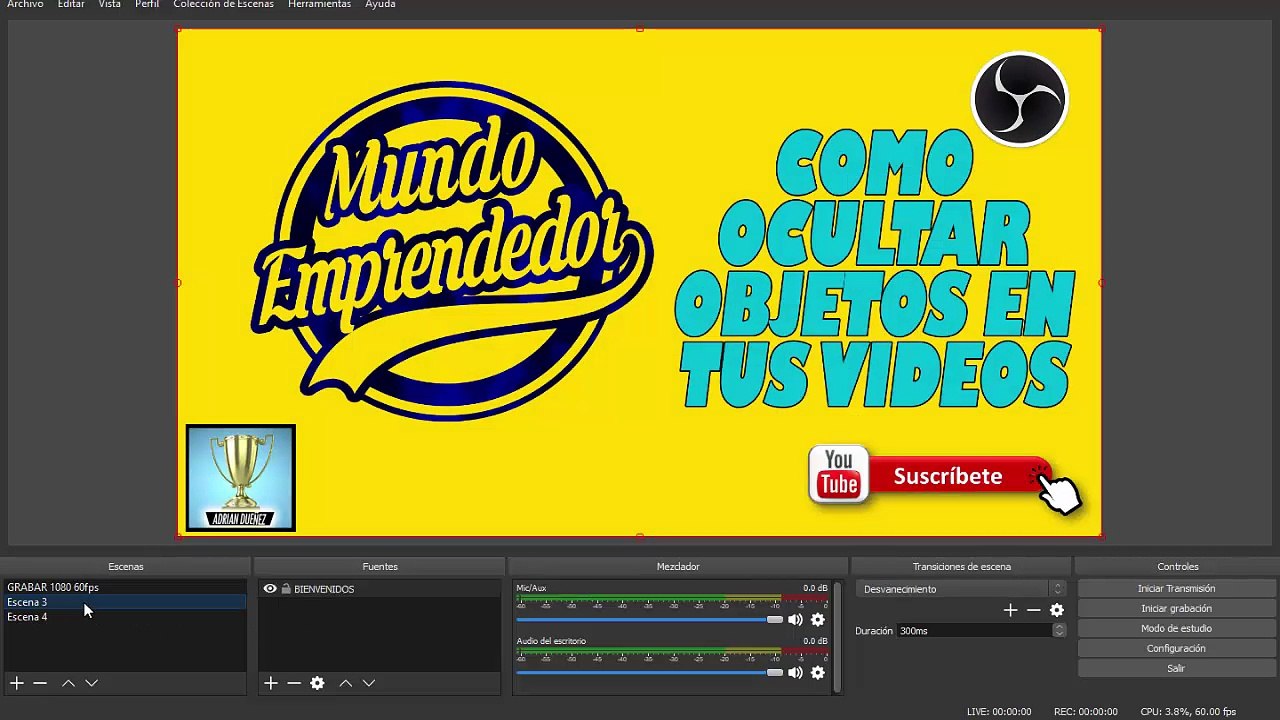This screenshot has height=720, width=1280.
Task: Click the Escenas panel header
Action: point(126,567)
